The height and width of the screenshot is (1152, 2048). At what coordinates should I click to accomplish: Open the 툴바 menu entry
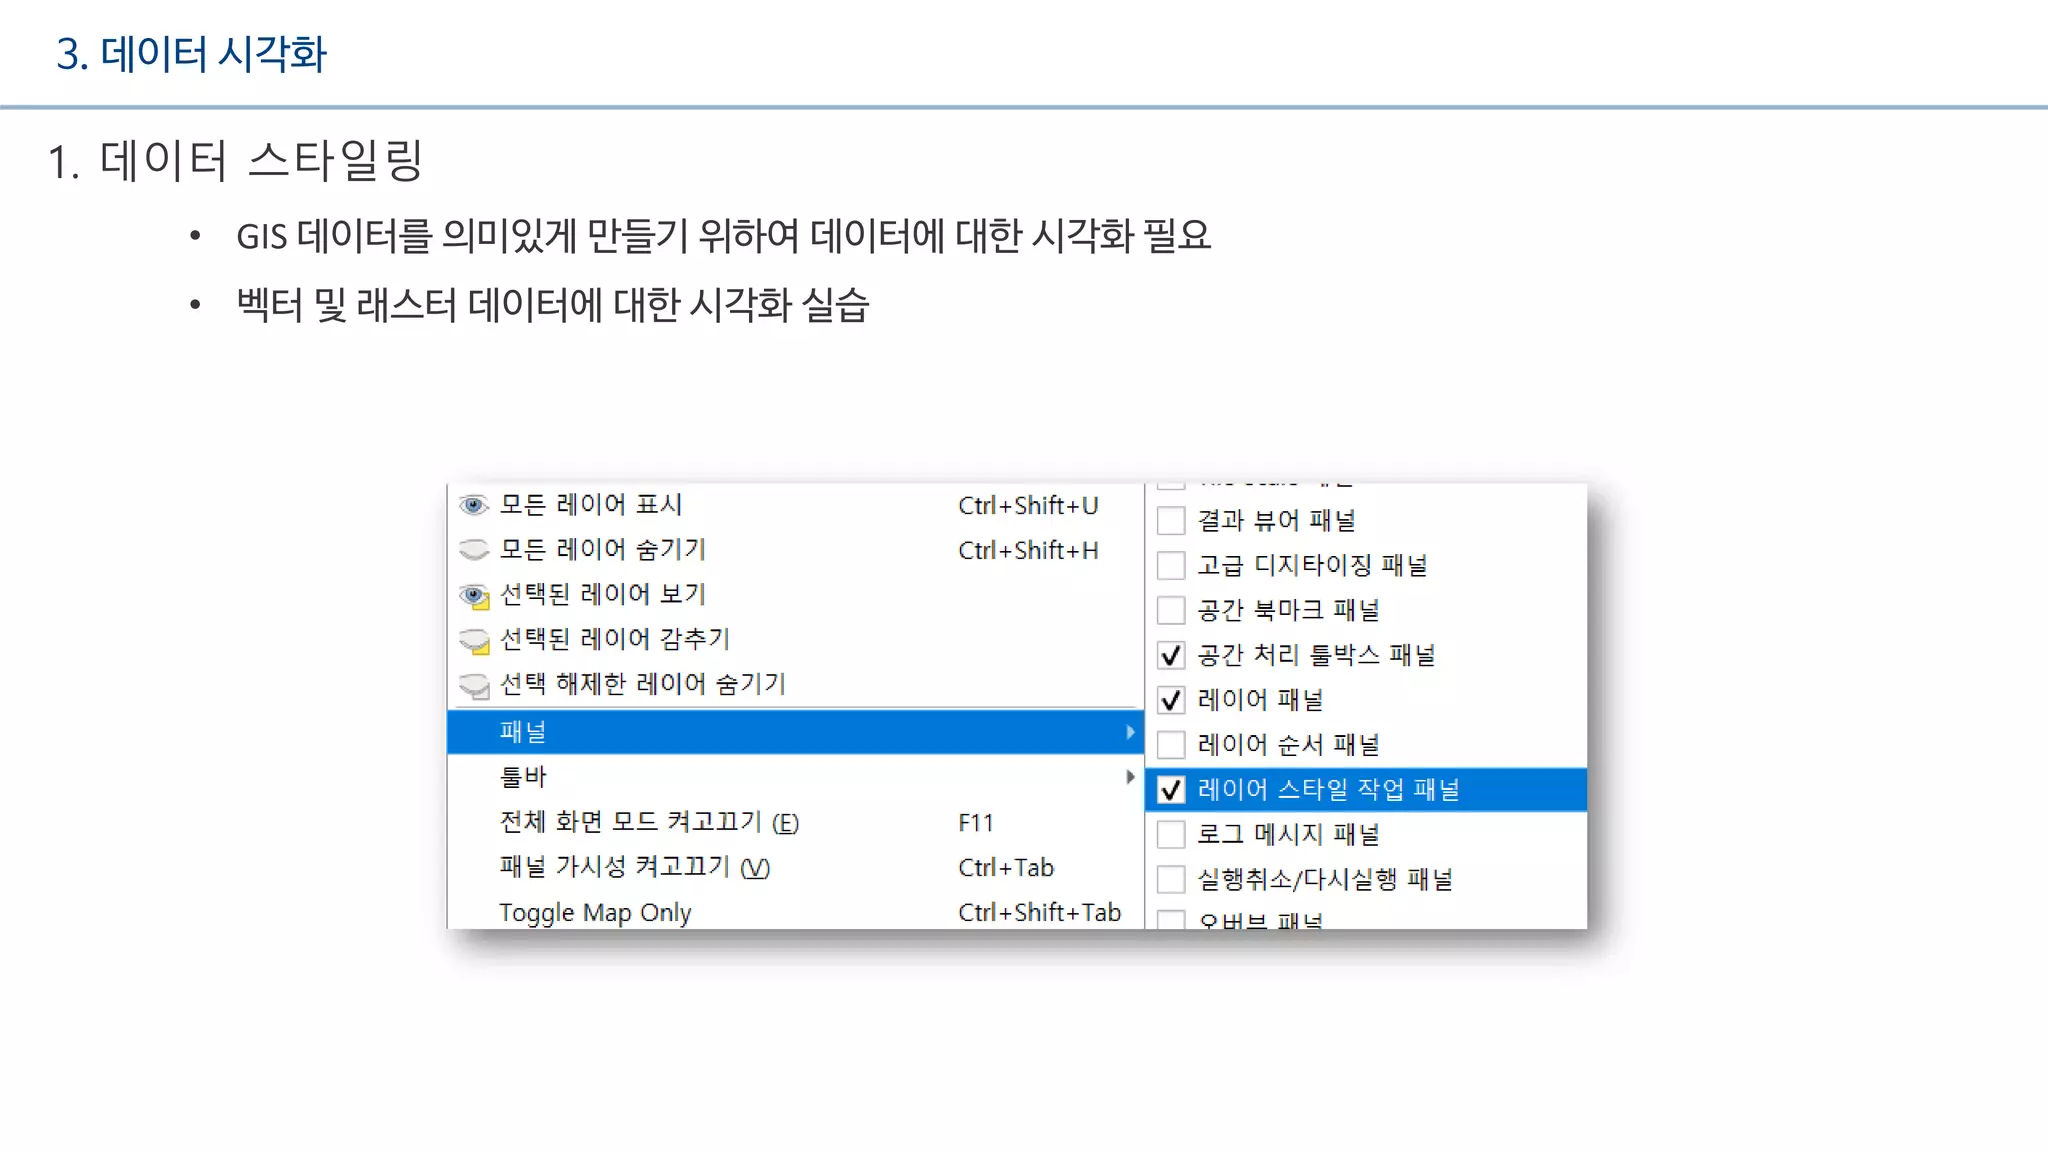pyautogui.click(x=523, y=777)
